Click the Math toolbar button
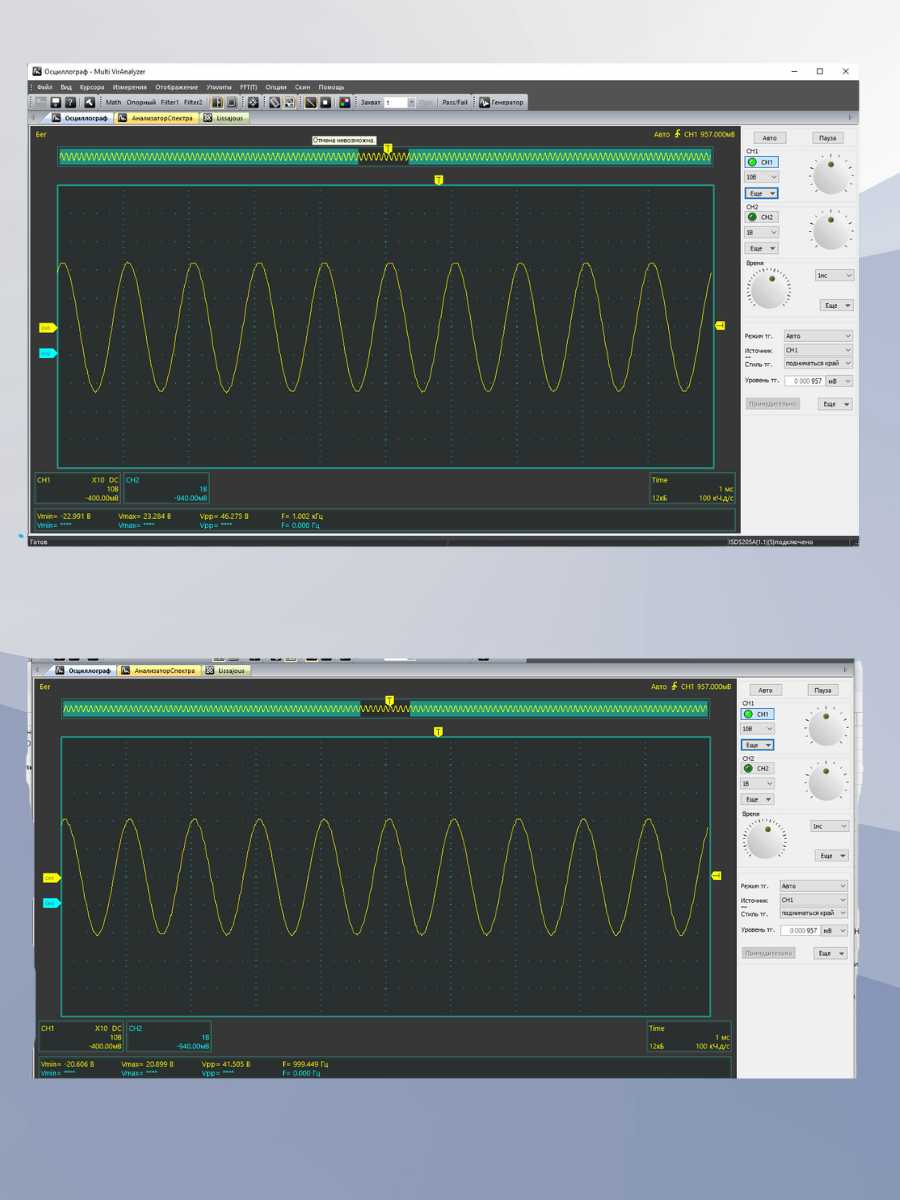 point(113,102)
